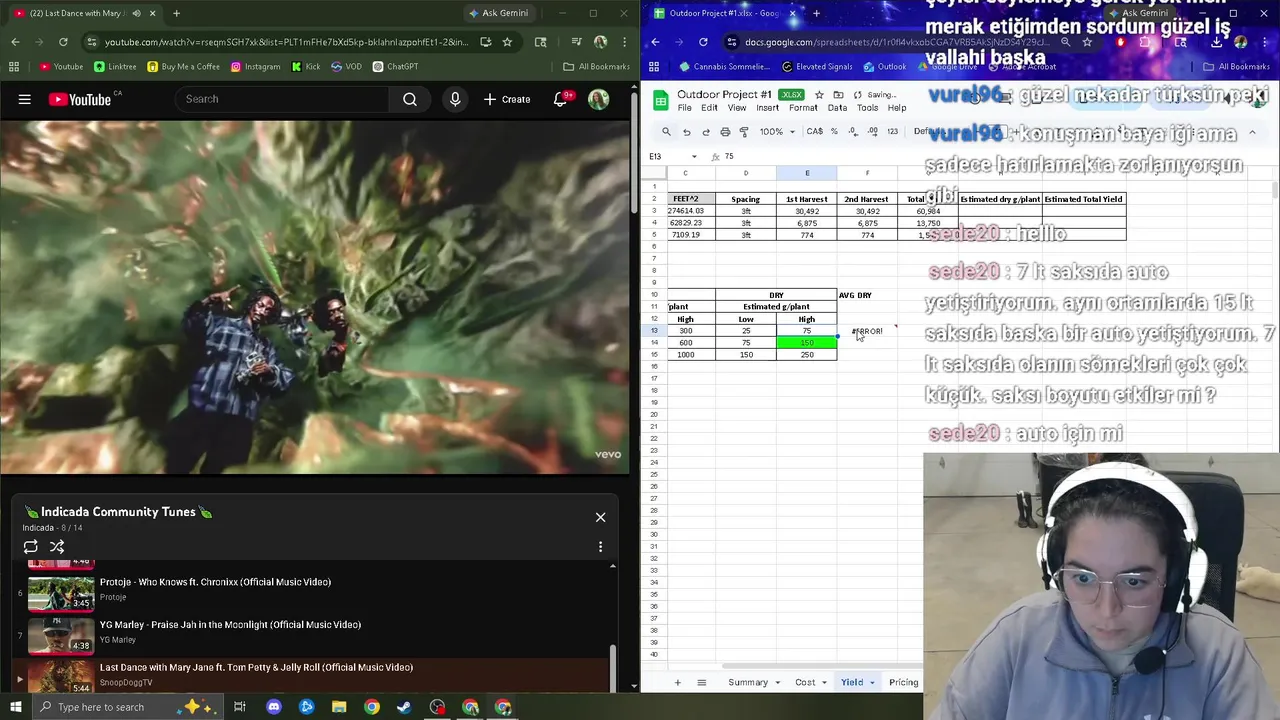This screenshot has height=720, width=1280.
Task: Select the #ERROR! cell in column F
Action: (867, 331)
